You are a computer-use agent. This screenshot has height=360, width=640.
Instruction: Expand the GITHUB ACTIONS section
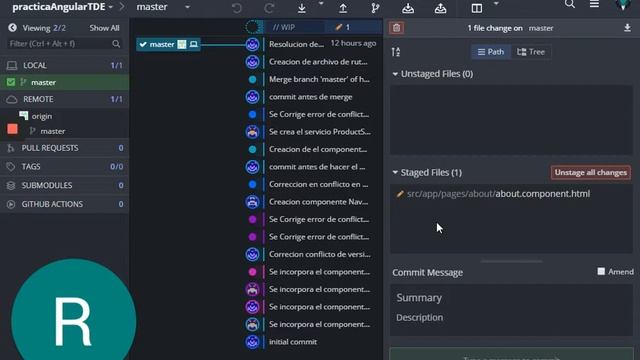pos(64,204)
